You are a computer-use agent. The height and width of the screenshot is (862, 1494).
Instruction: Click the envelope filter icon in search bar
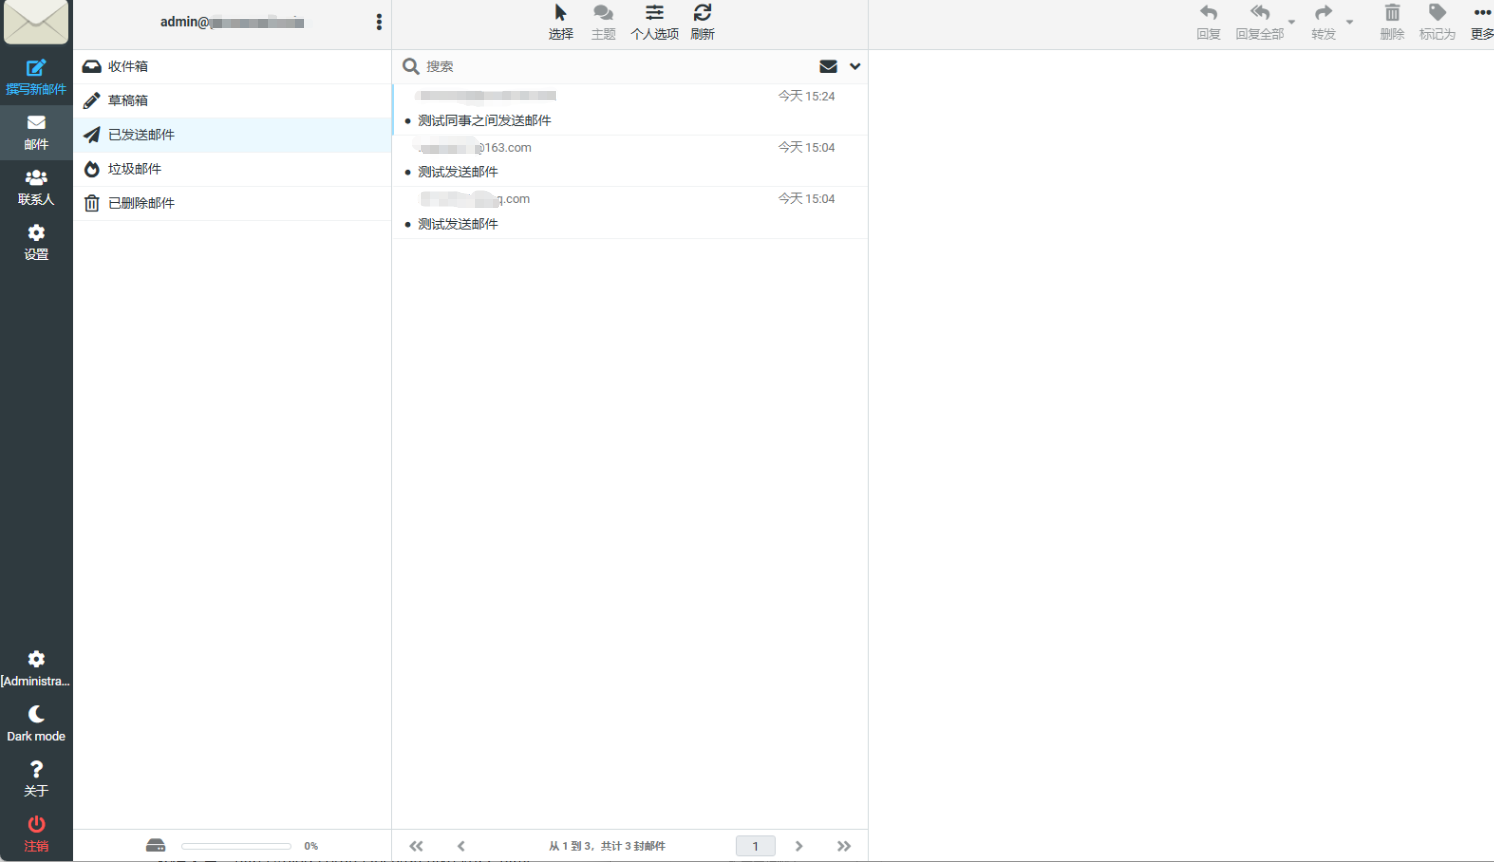828,66
